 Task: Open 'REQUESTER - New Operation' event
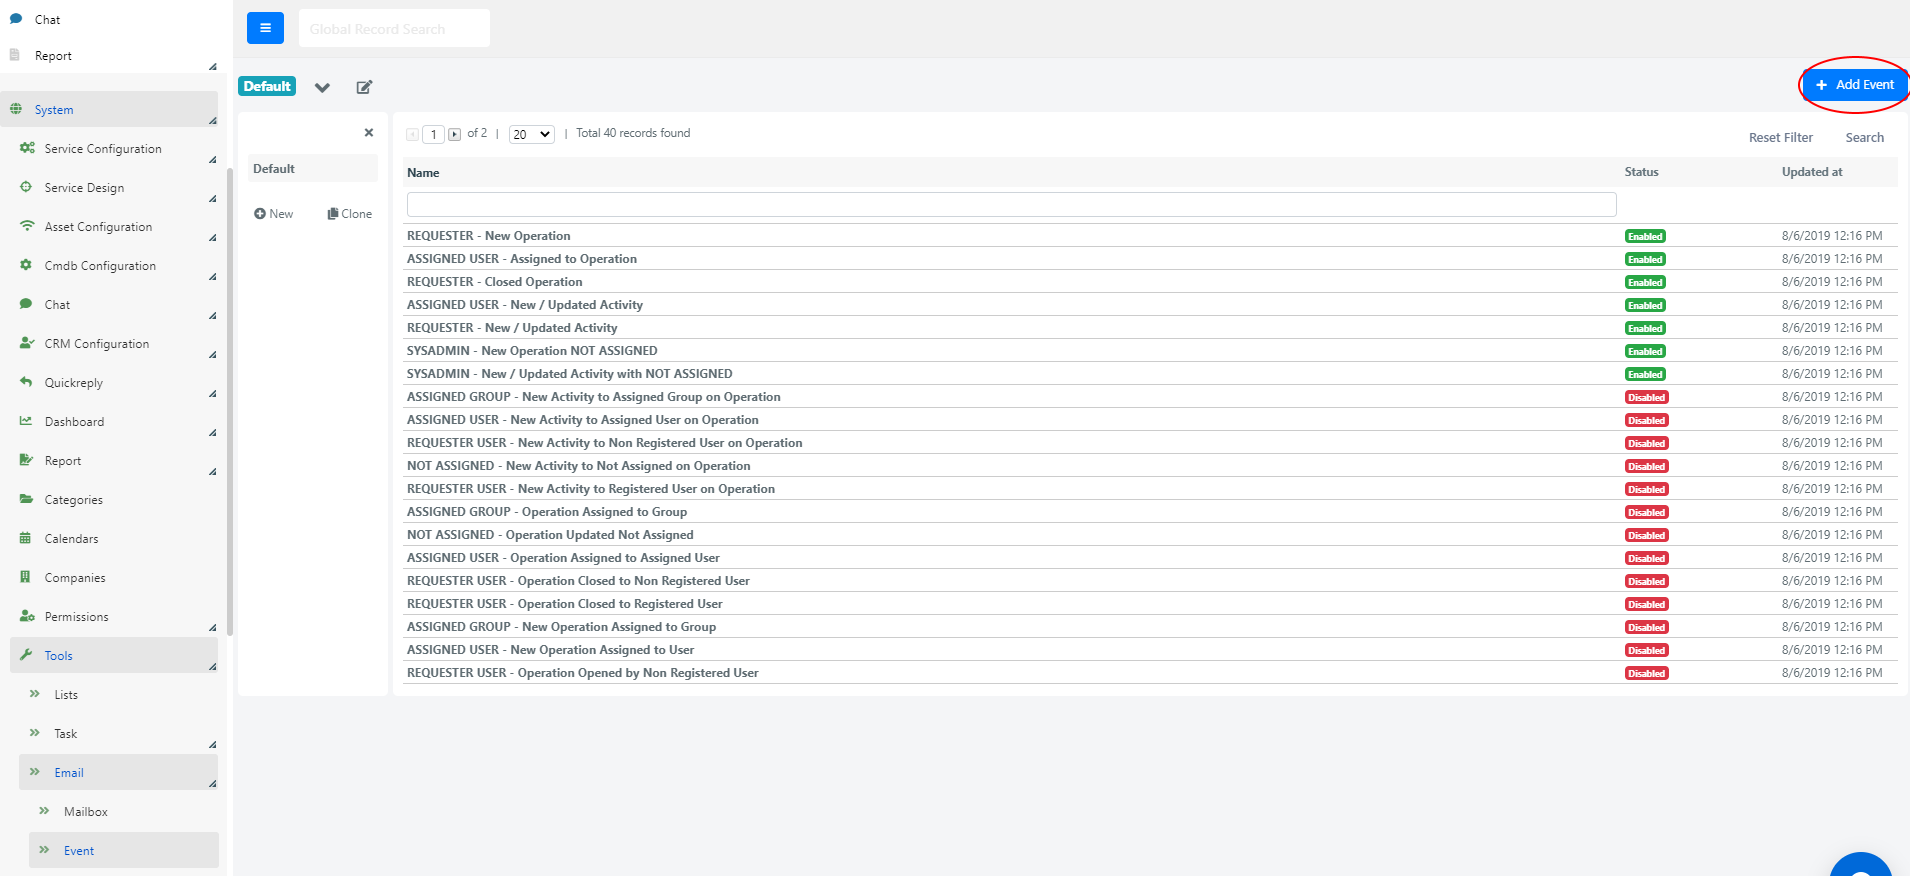pos(488,236)
